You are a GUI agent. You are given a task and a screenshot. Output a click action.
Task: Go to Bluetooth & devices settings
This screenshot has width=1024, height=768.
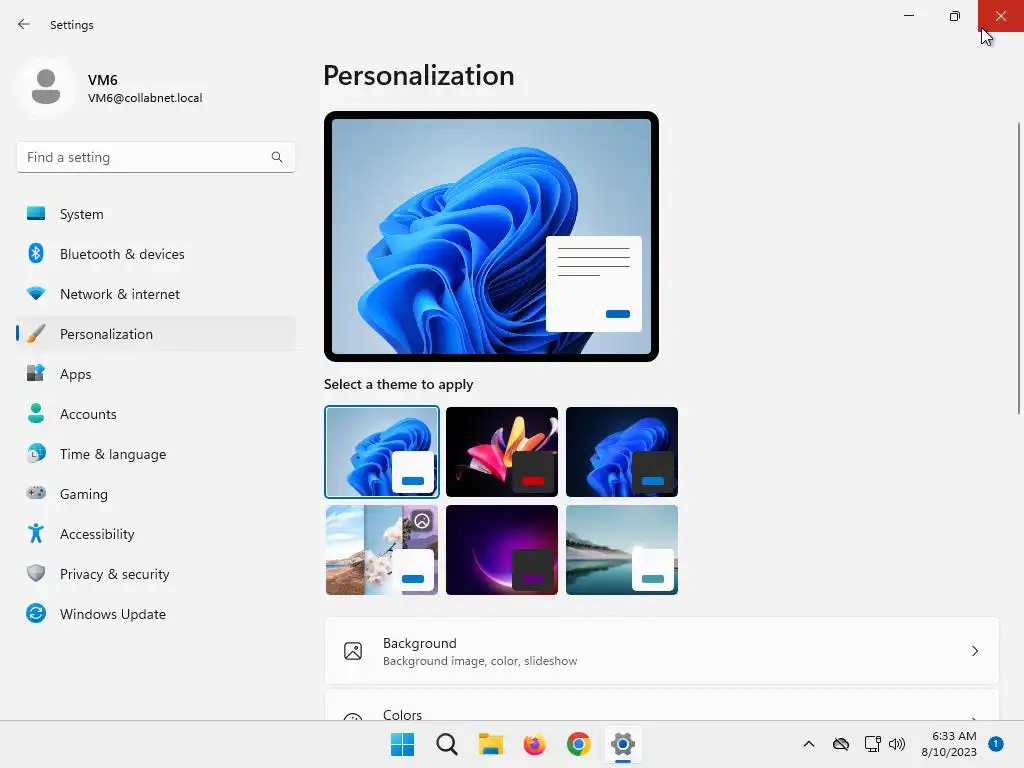coord(156,253)
